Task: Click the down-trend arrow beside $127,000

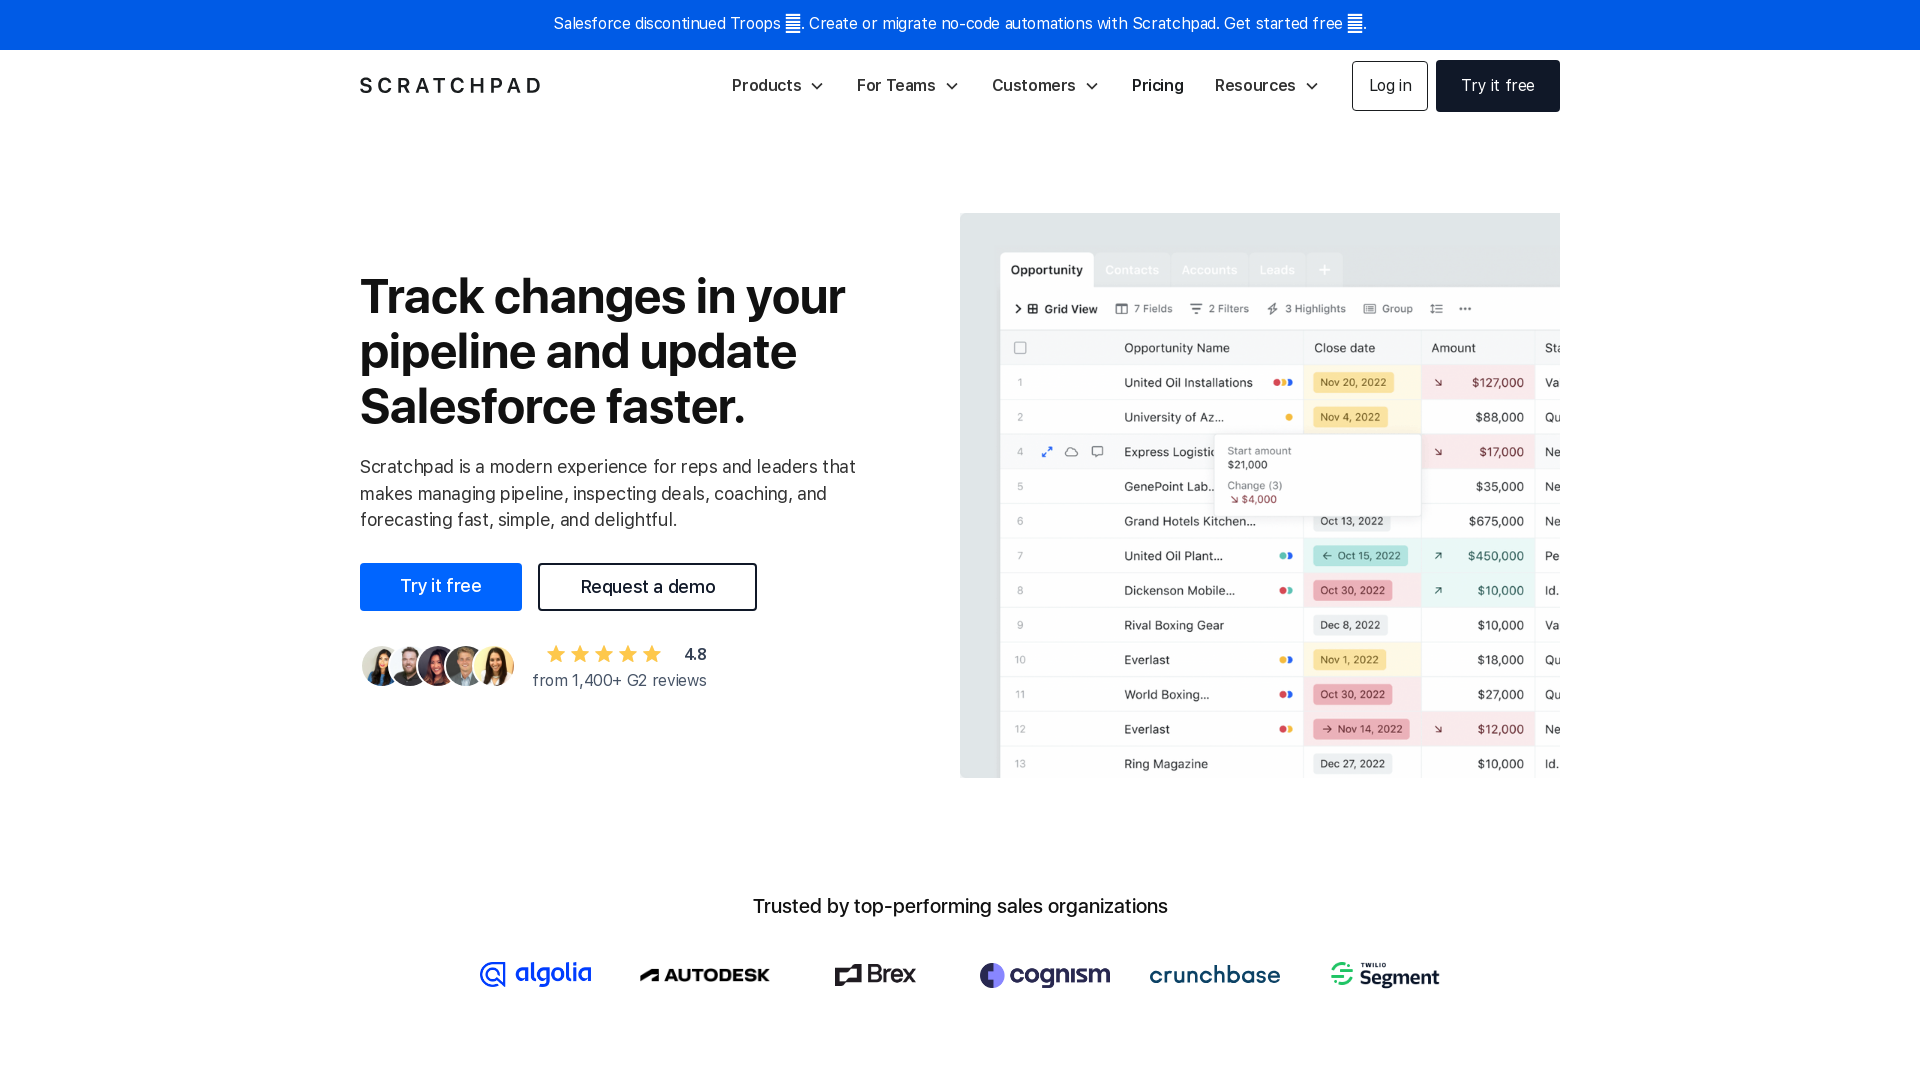Action: 1438,383
